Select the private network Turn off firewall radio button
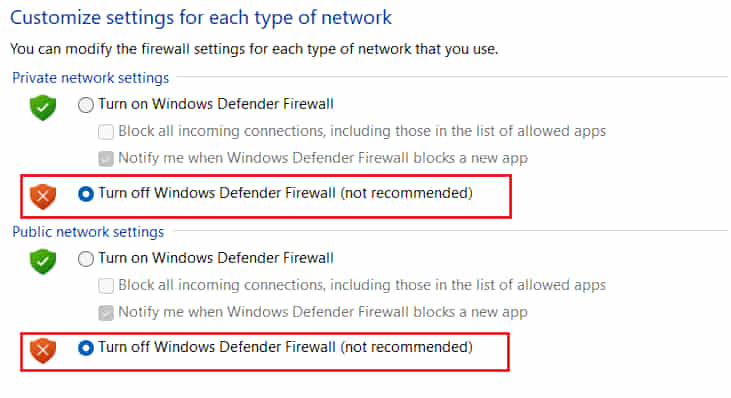This screenshot has height=398, width=731. (86, 194)
